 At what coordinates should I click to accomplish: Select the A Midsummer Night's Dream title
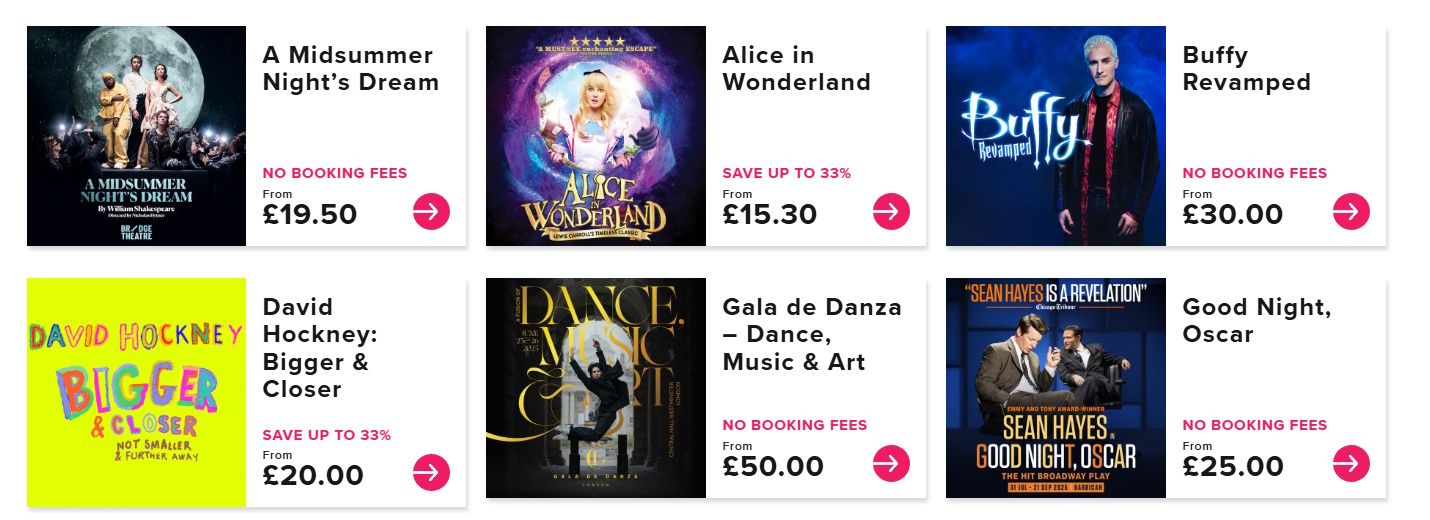point(351,68)
